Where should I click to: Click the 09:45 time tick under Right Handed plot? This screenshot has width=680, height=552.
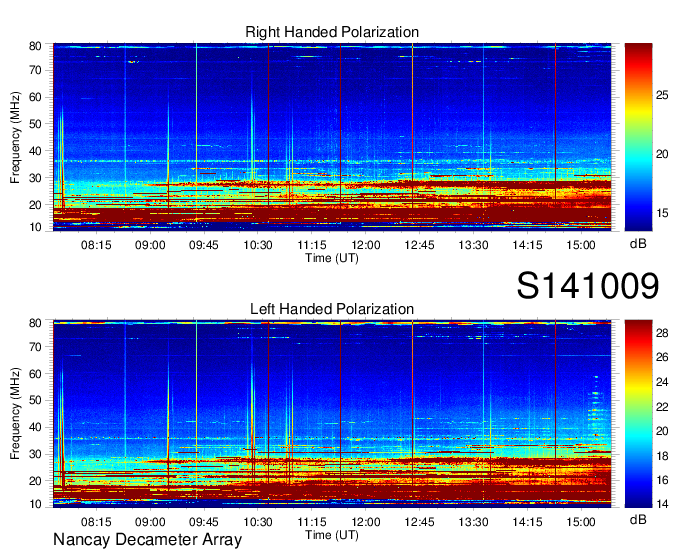pos(204,245)
